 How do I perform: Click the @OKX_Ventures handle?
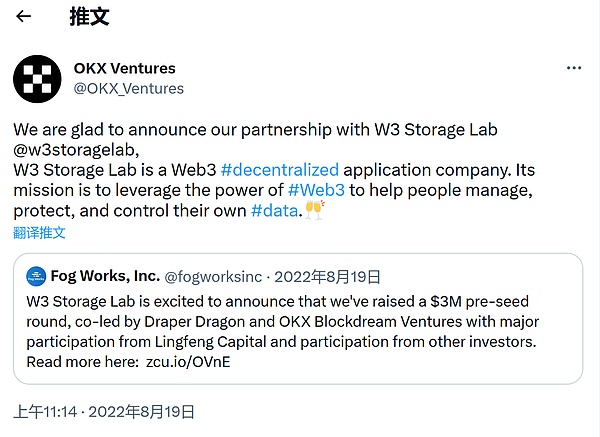[x=128, y=88]
